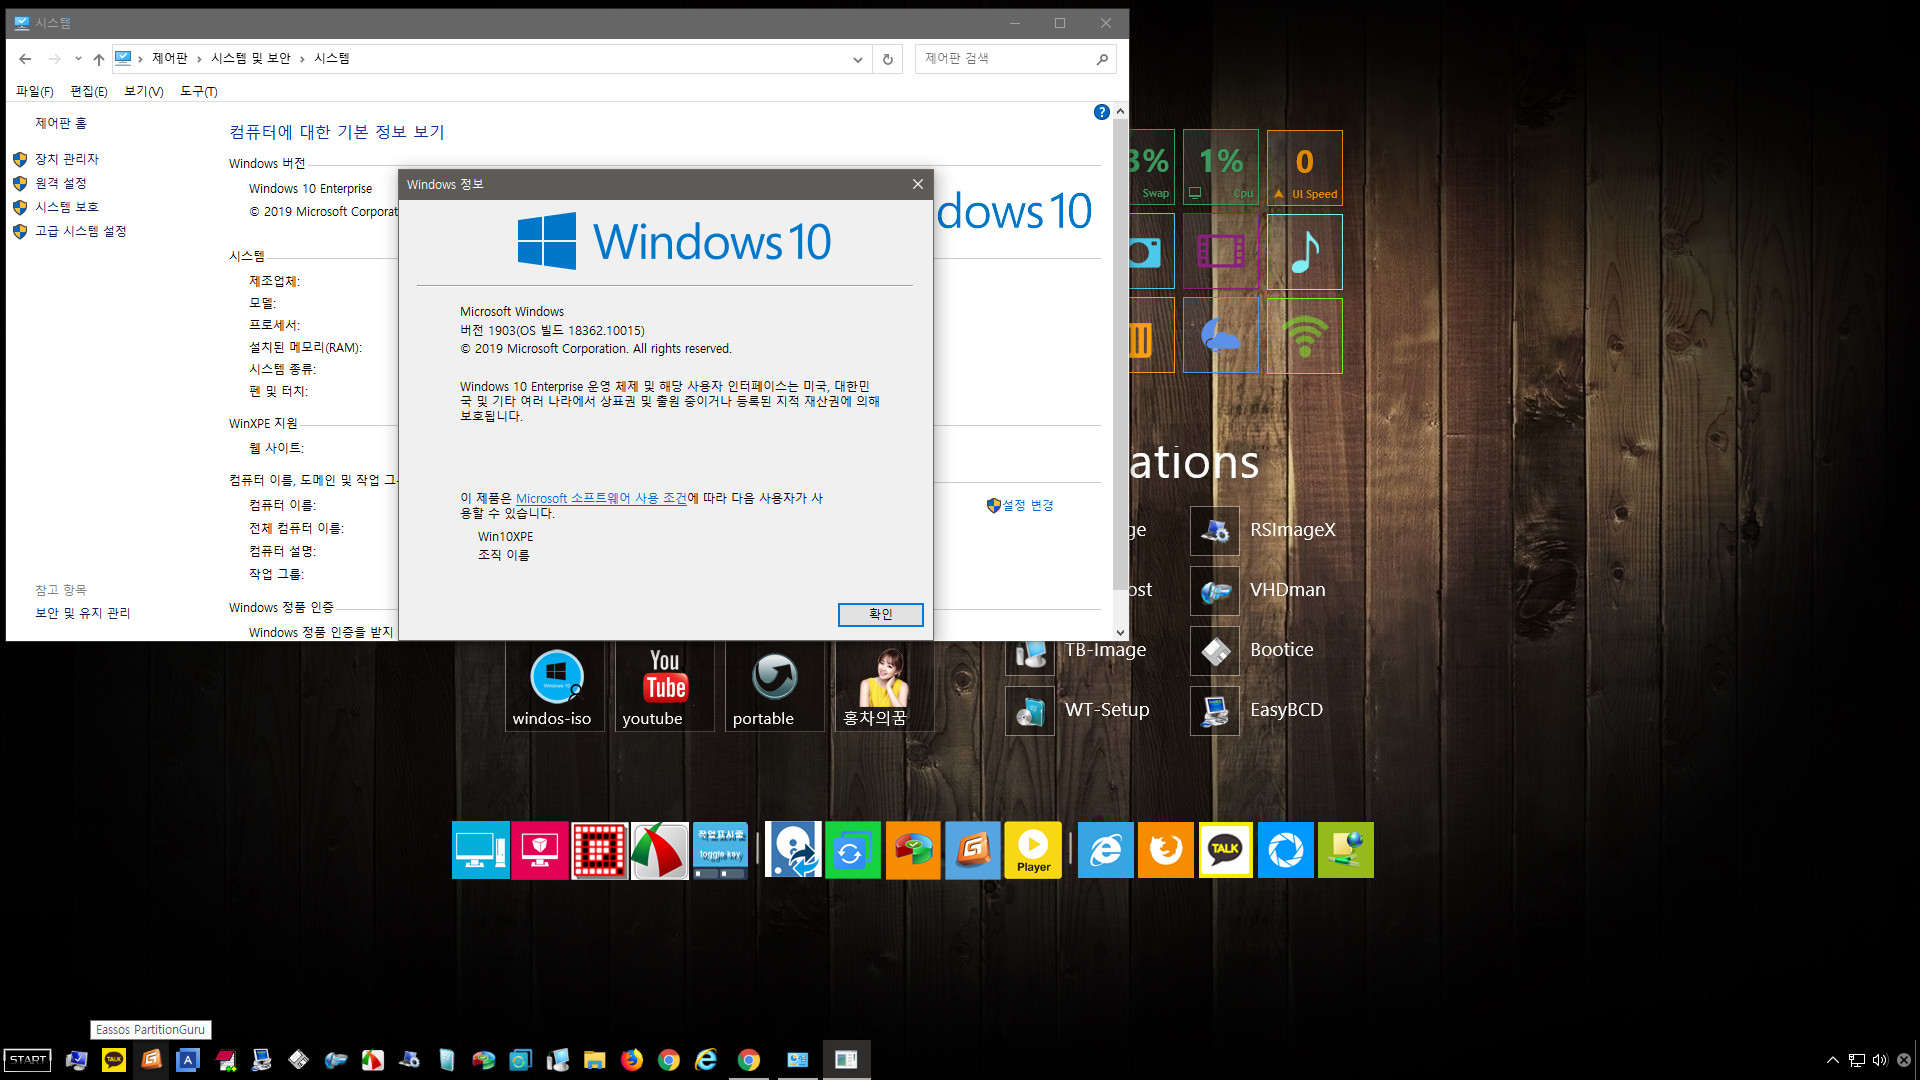1920x1080 pixels.
Task: Select 시스템 및 보안 in the breadcrumb
Action: [250, 59]
